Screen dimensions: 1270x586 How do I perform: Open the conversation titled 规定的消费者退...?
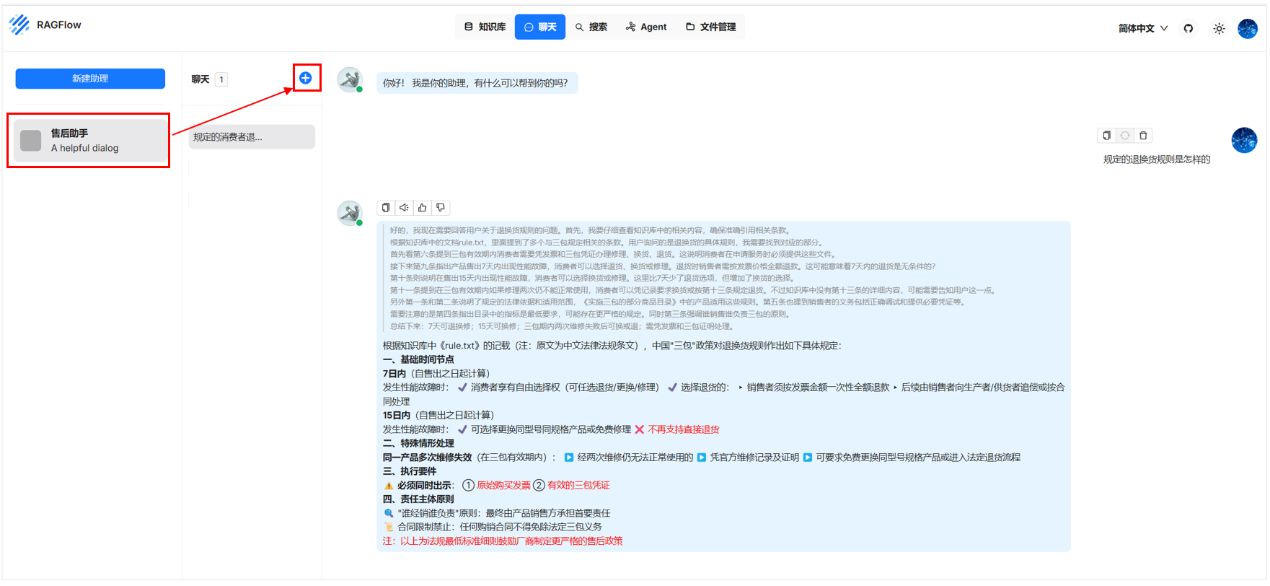tap(250, 137)
